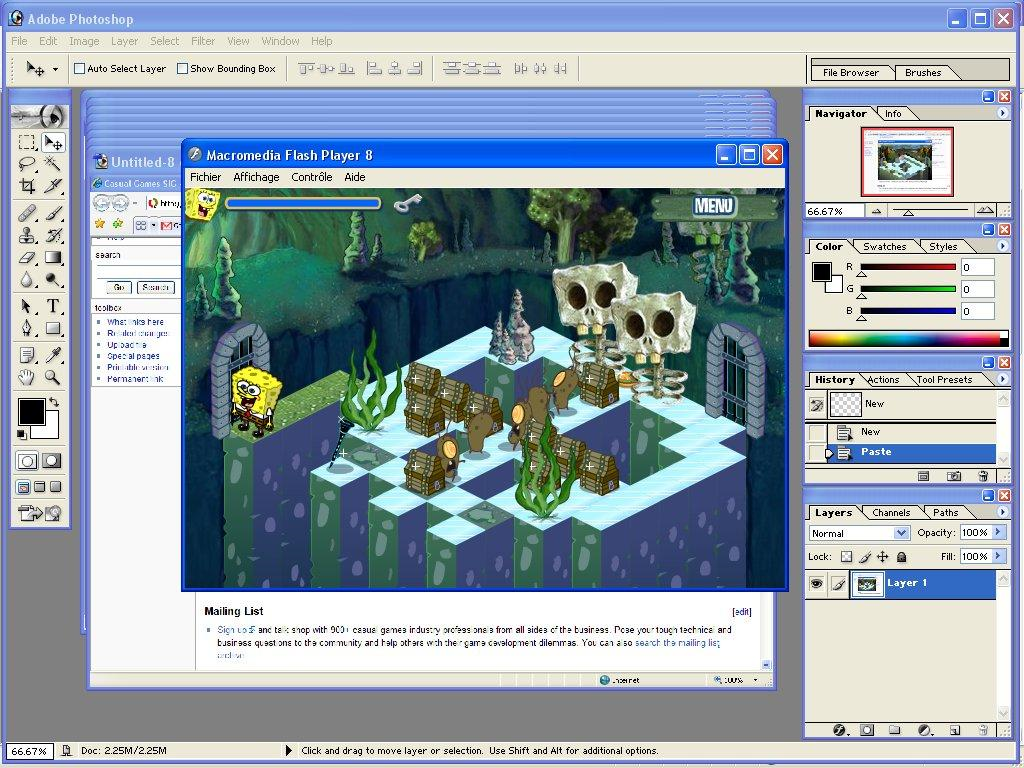Click the edit link beside Mailing List

pyautogui.click(x=742, y=612)
